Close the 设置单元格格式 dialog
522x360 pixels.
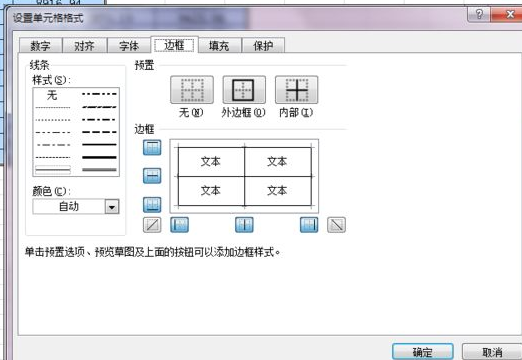507,14
